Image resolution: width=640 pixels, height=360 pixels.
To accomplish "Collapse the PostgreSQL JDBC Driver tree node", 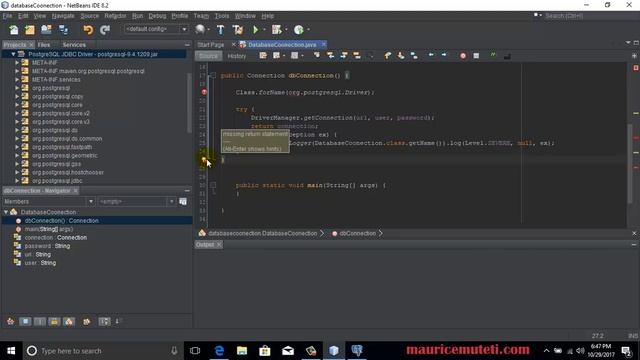I will click(x=13, y=54).
